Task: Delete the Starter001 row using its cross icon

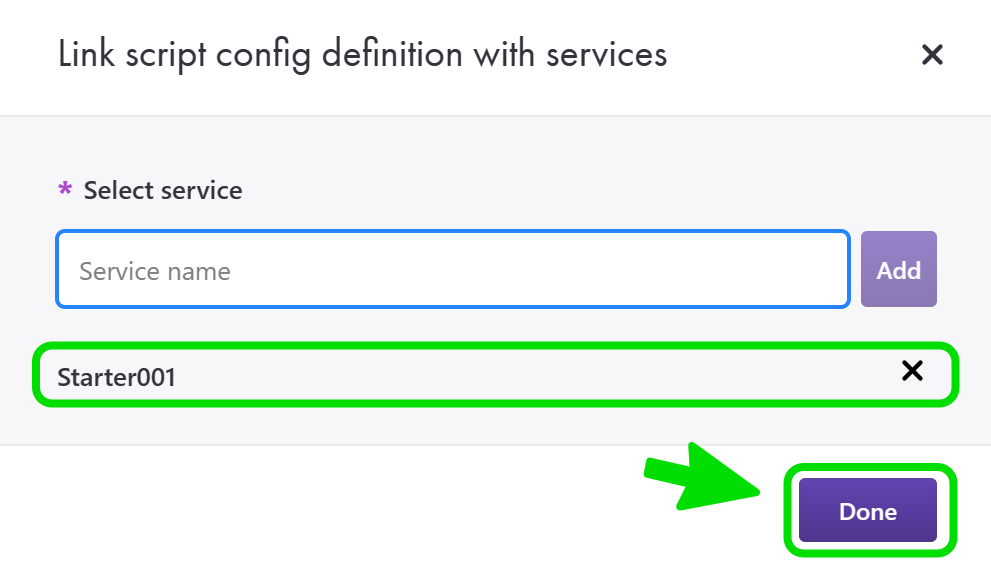Action: point(912,372)
